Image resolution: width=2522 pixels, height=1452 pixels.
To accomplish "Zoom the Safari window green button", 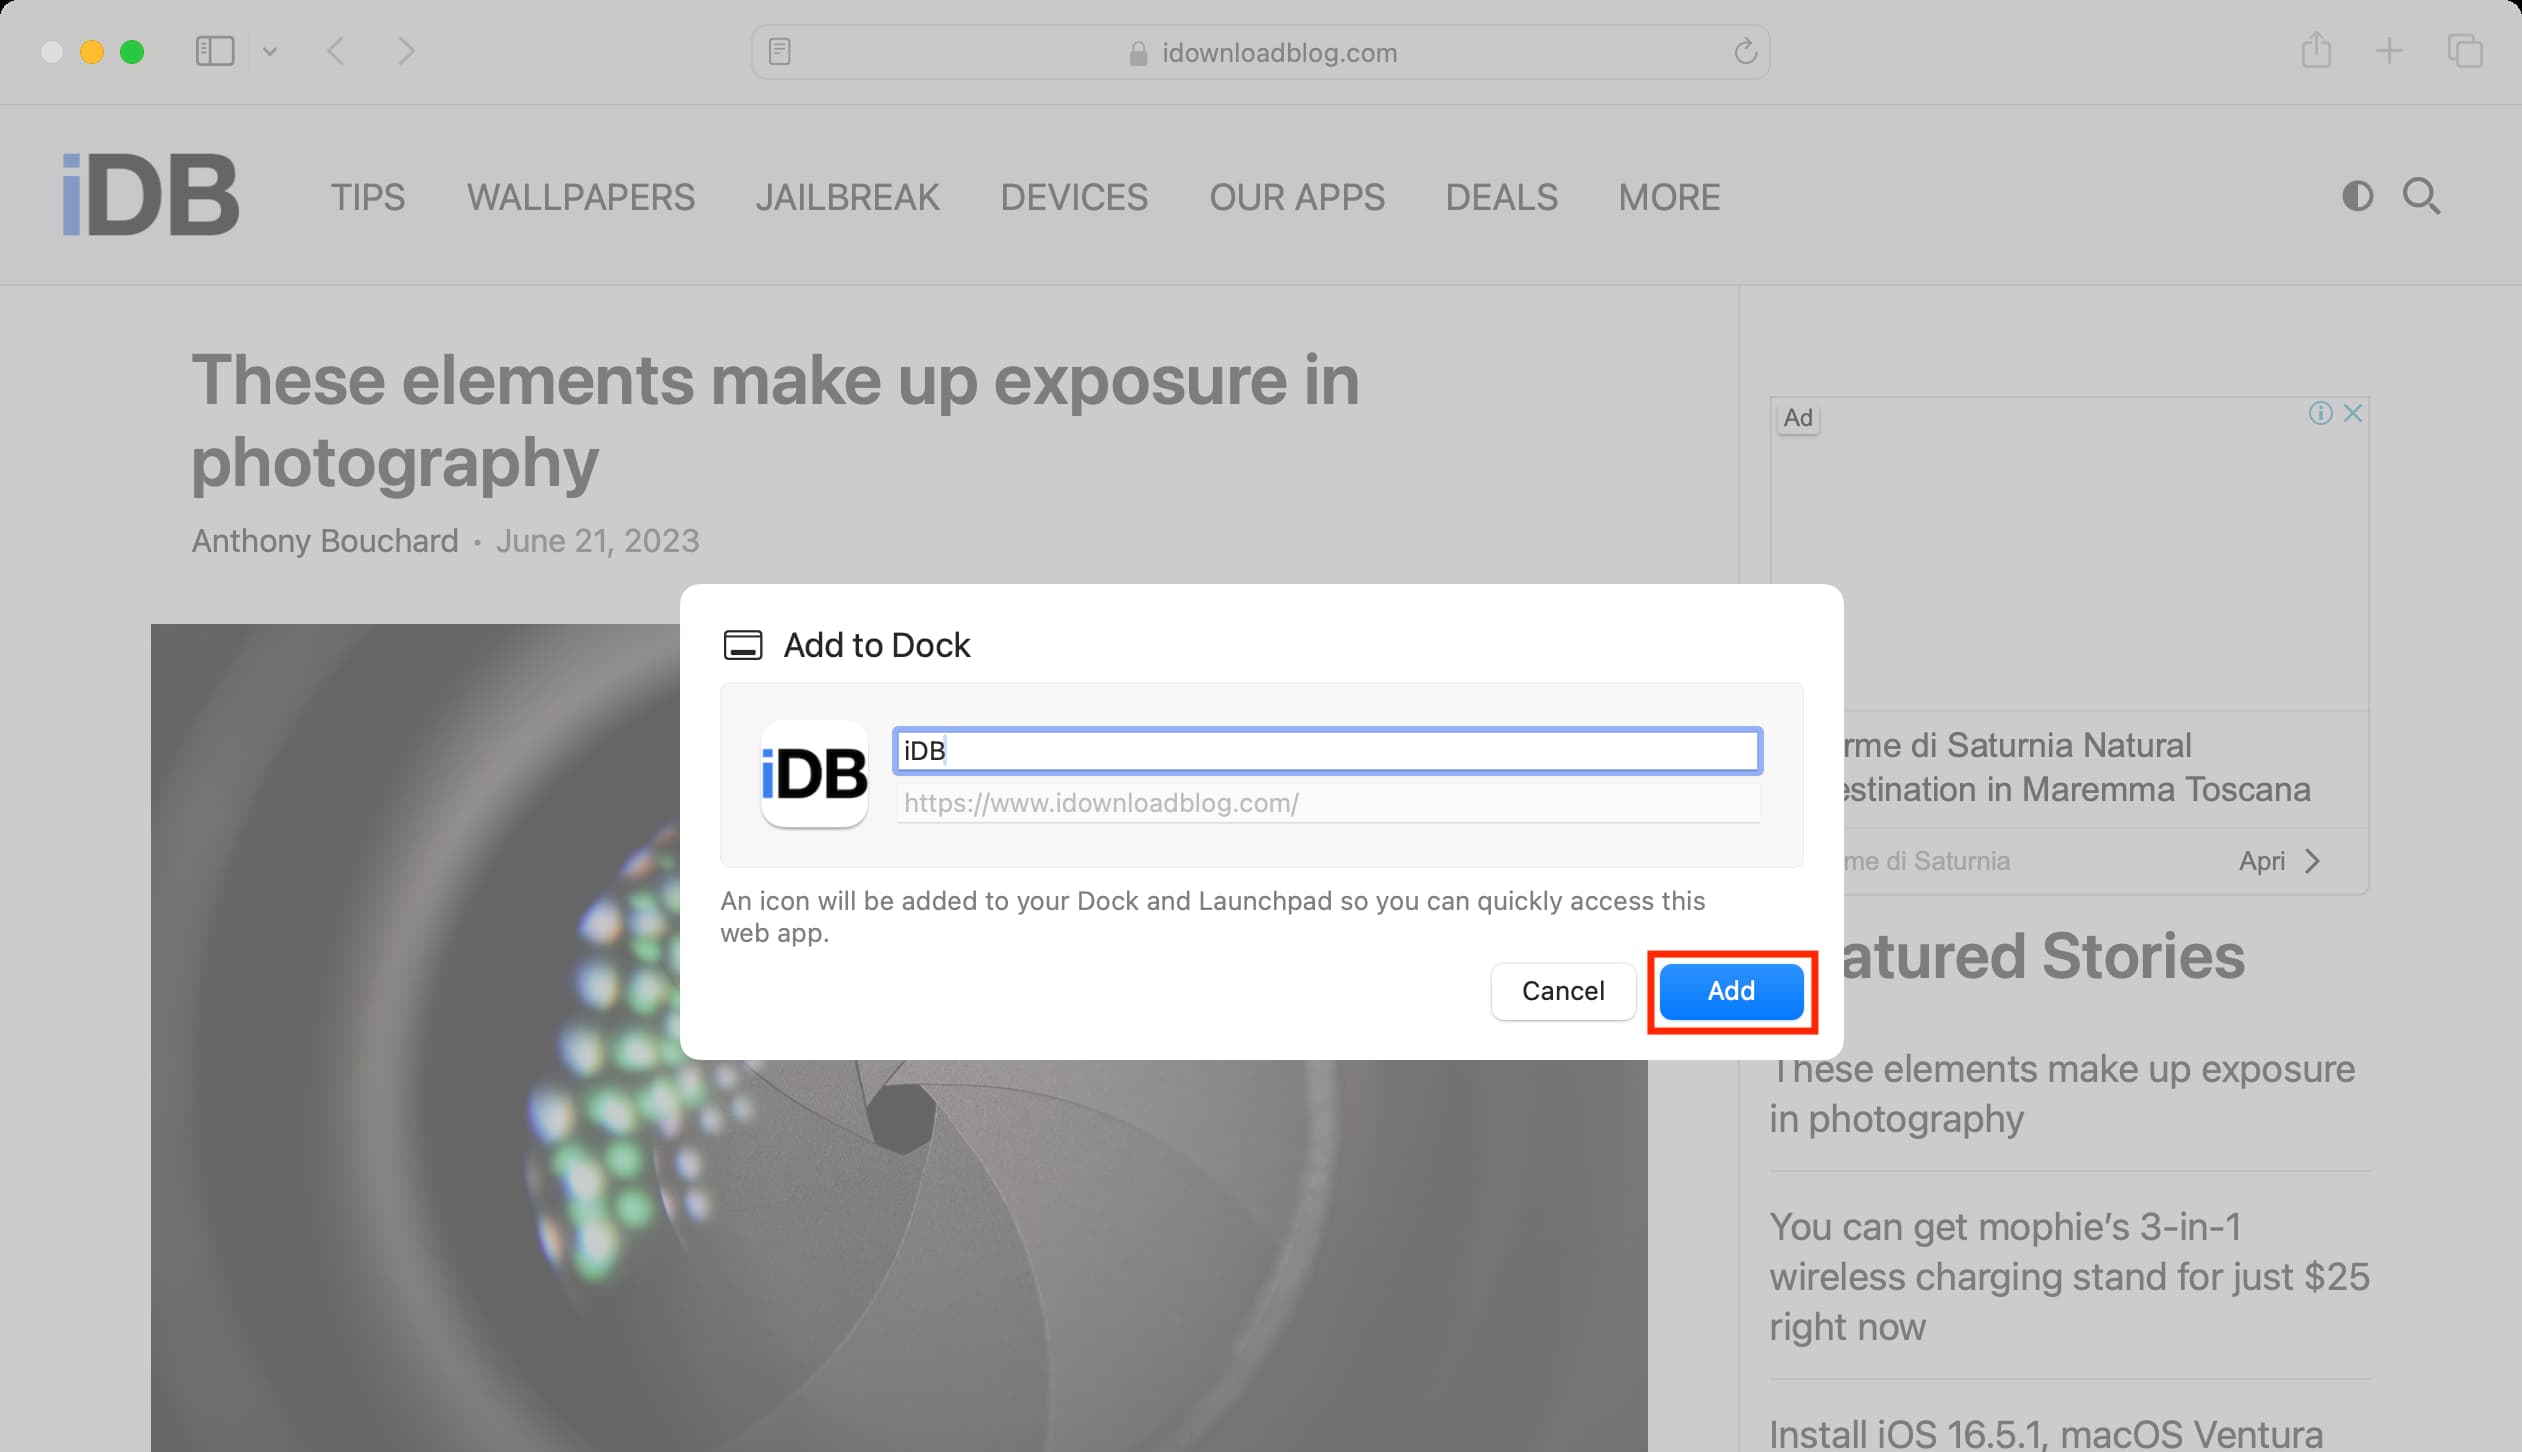I will 132,52.
